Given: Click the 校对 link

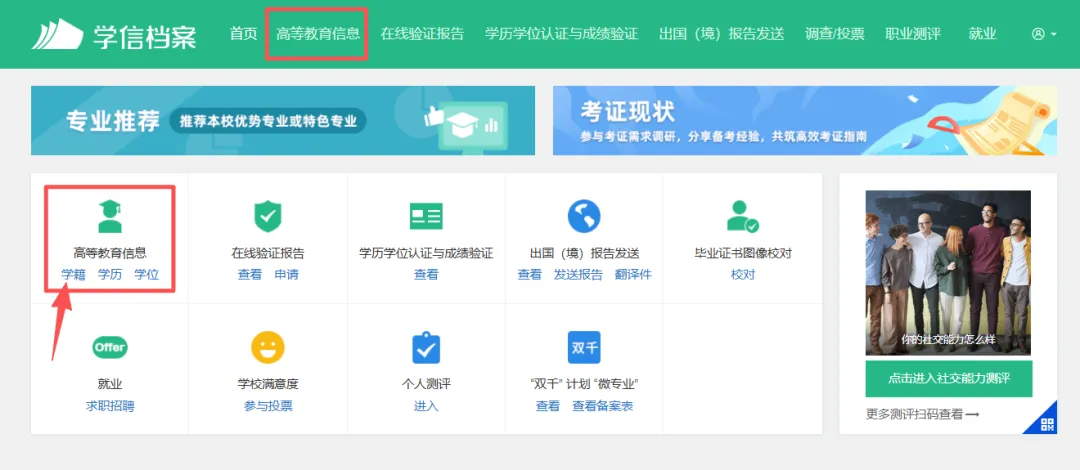Looking at the screenshot, I should tap(742, 274).
